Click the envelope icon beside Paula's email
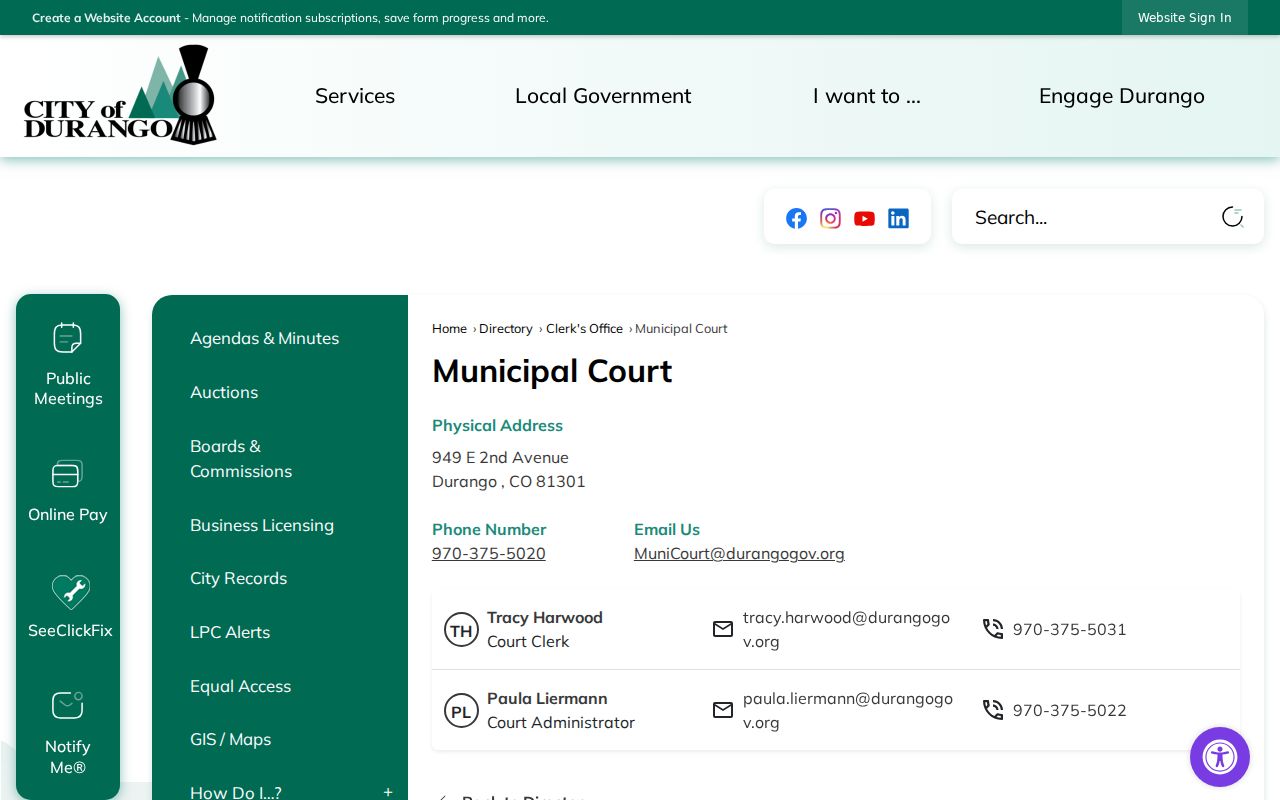Image resolution: width=1280 pixels, height=800 pixels. pyautogui.click(x=723, y=710)
